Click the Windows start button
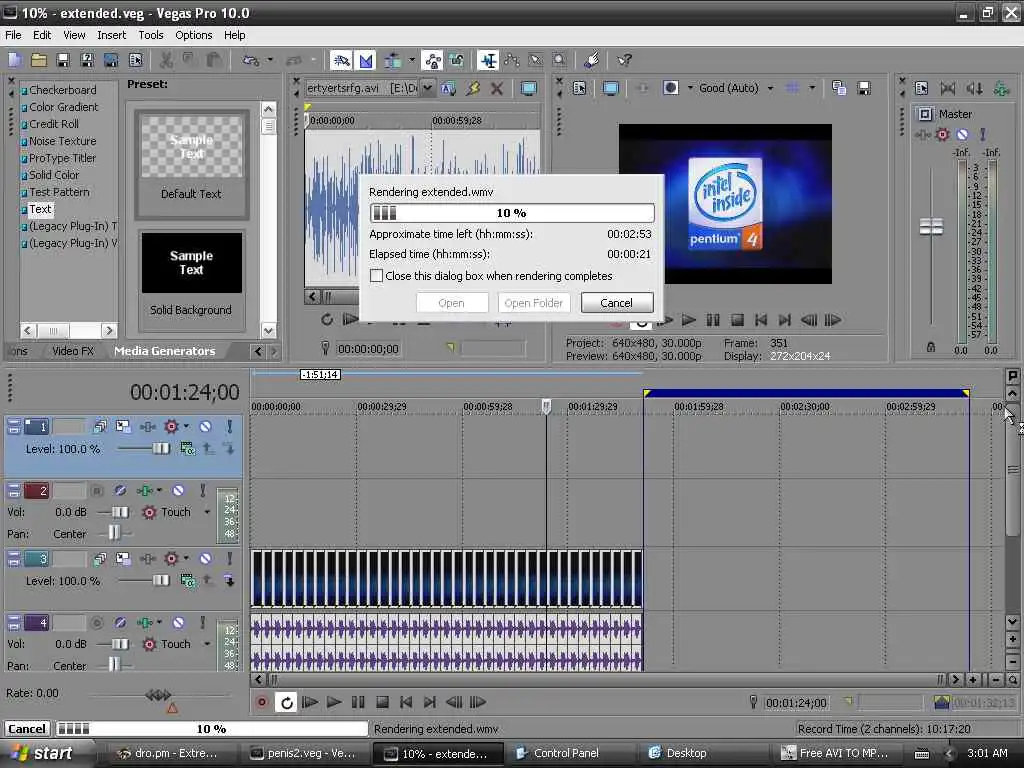 coord(44,753)
